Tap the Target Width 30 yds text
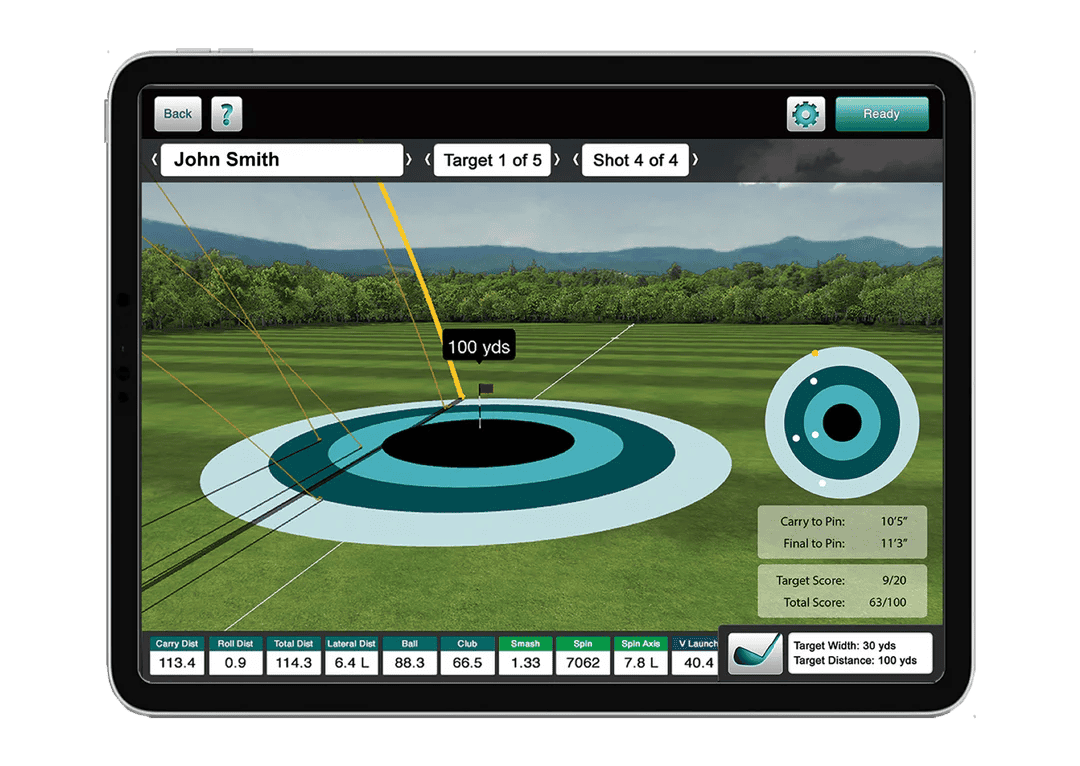 844,645
